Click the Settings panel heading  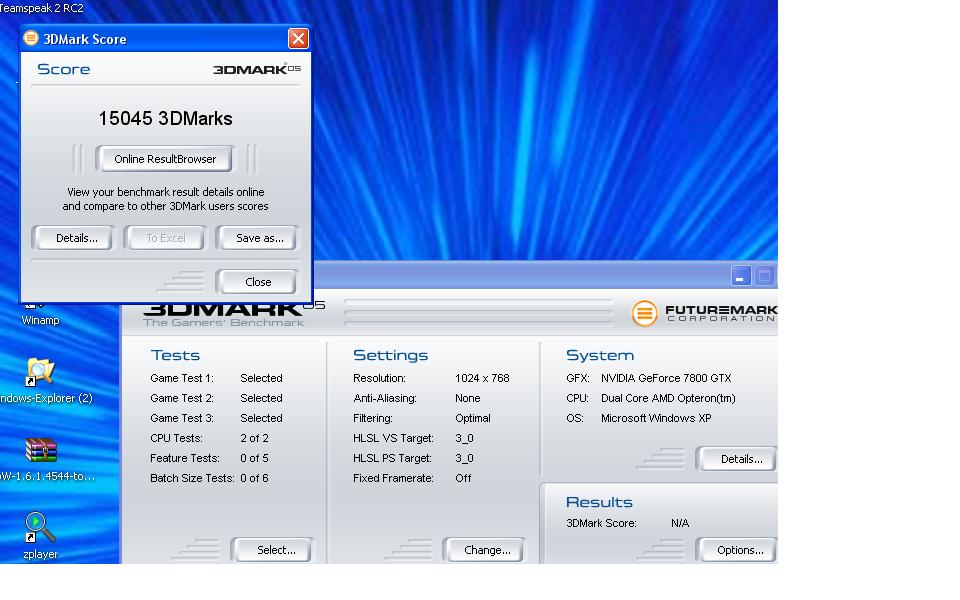[x=391, y=355]
